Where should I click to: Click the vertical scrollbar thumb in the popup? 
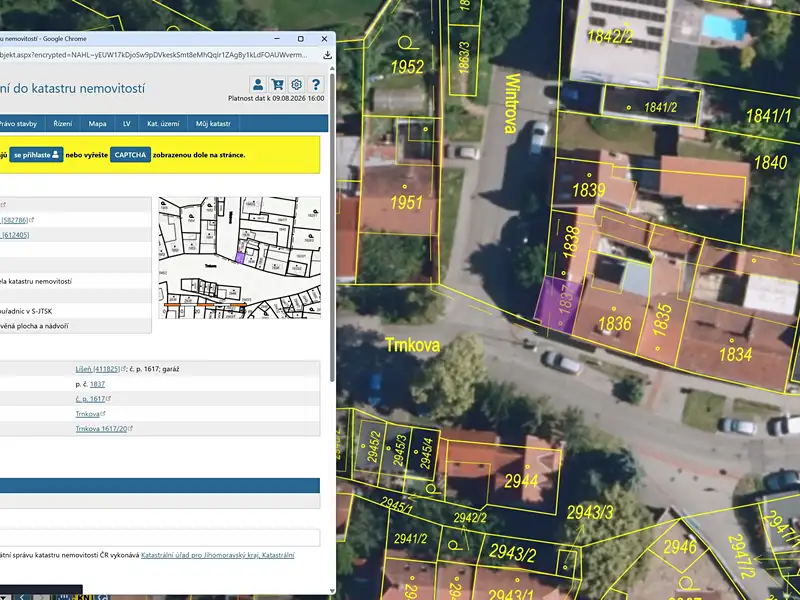[x=333, y=227]
